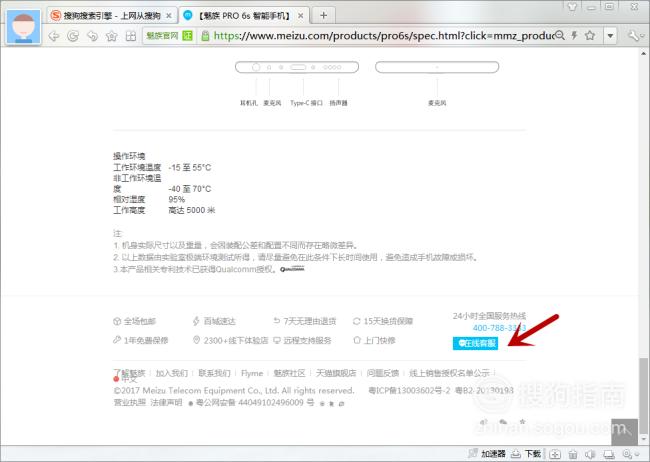Click the undo closed tab arrow

(x=92, y=36)
